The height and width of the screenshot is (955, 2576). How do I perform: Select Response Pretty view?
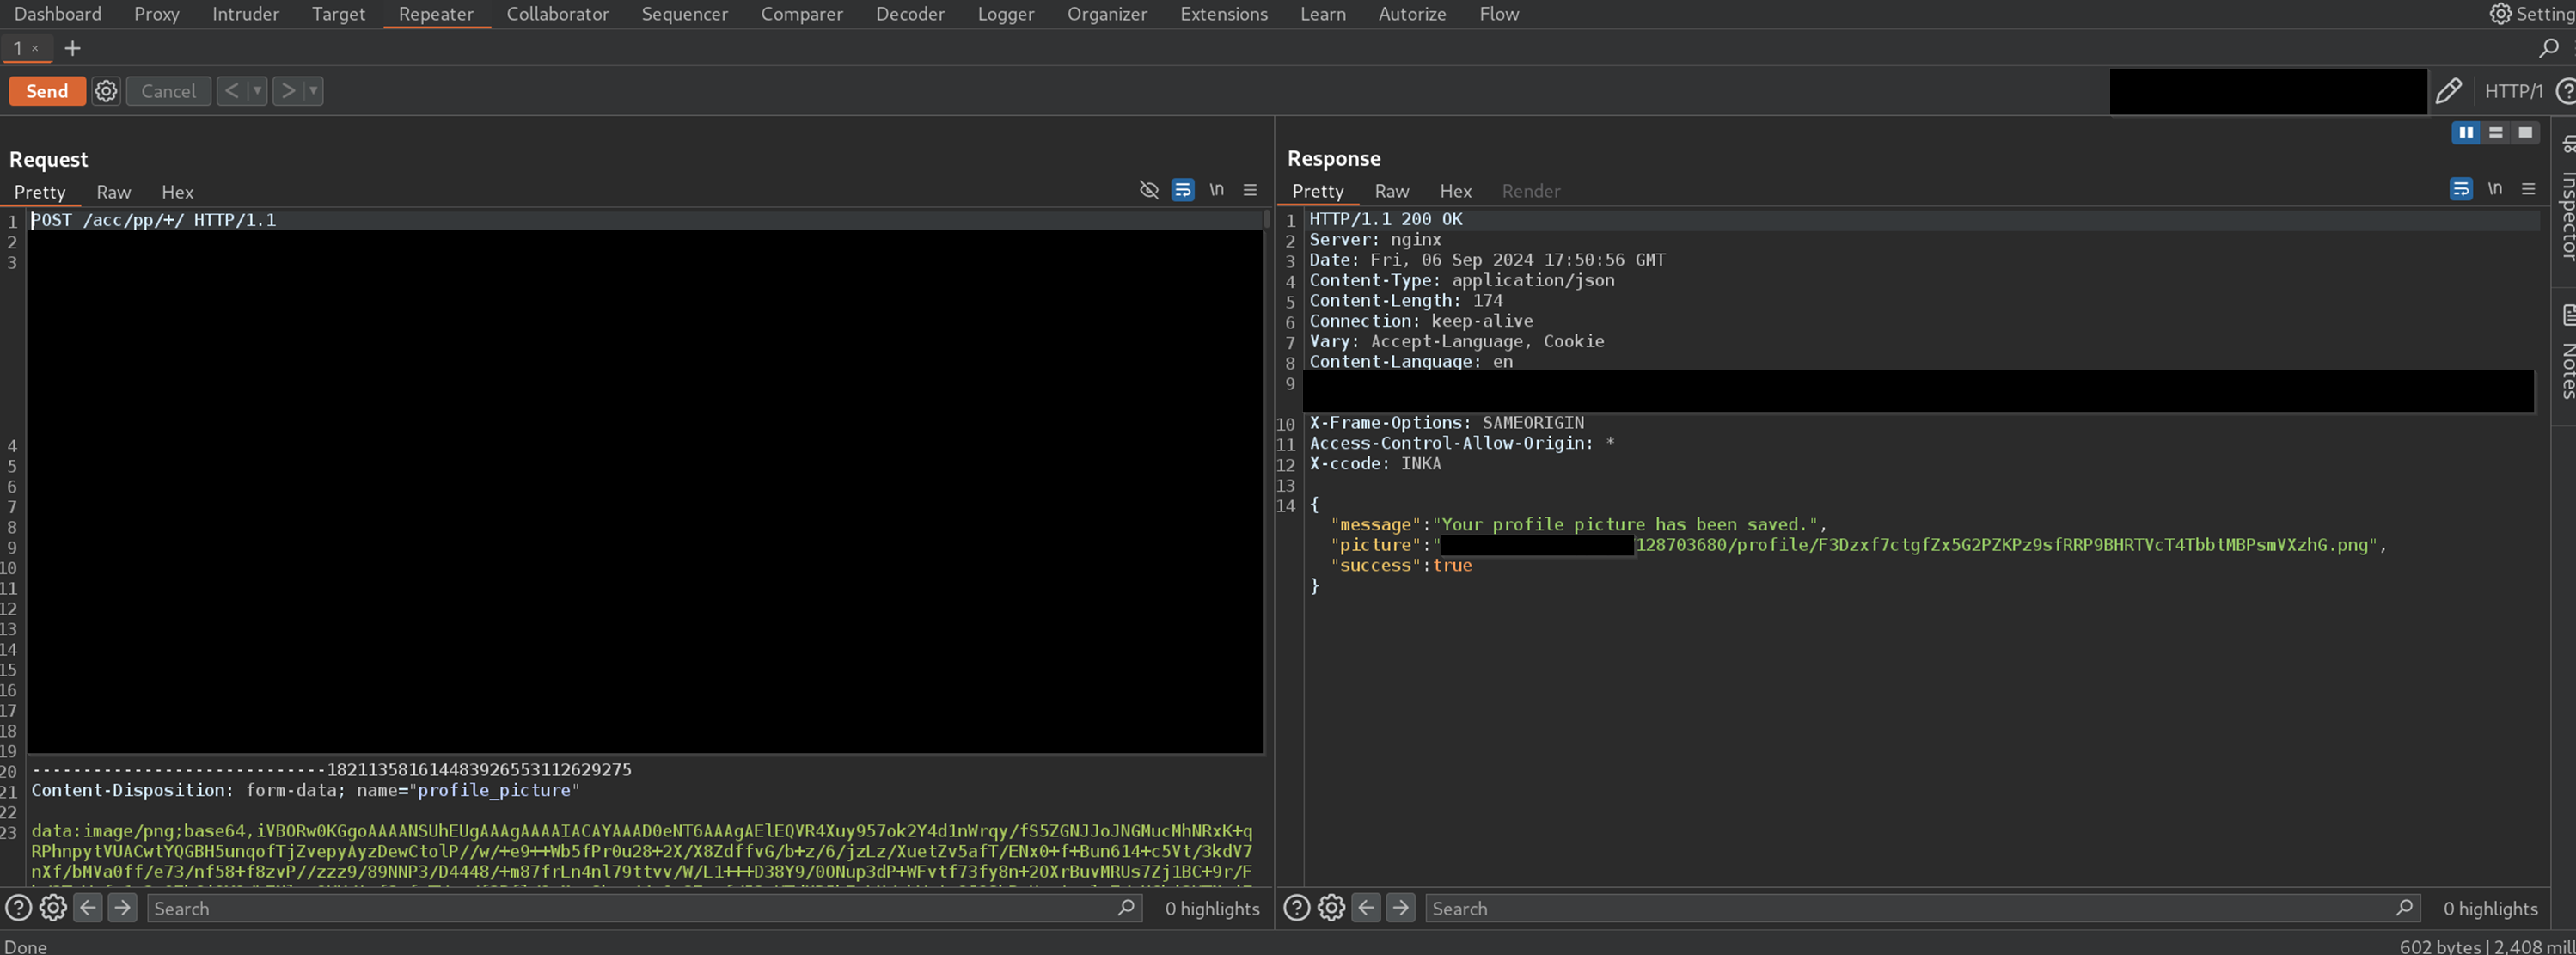pyautogui.click(x=1317, y=191)
